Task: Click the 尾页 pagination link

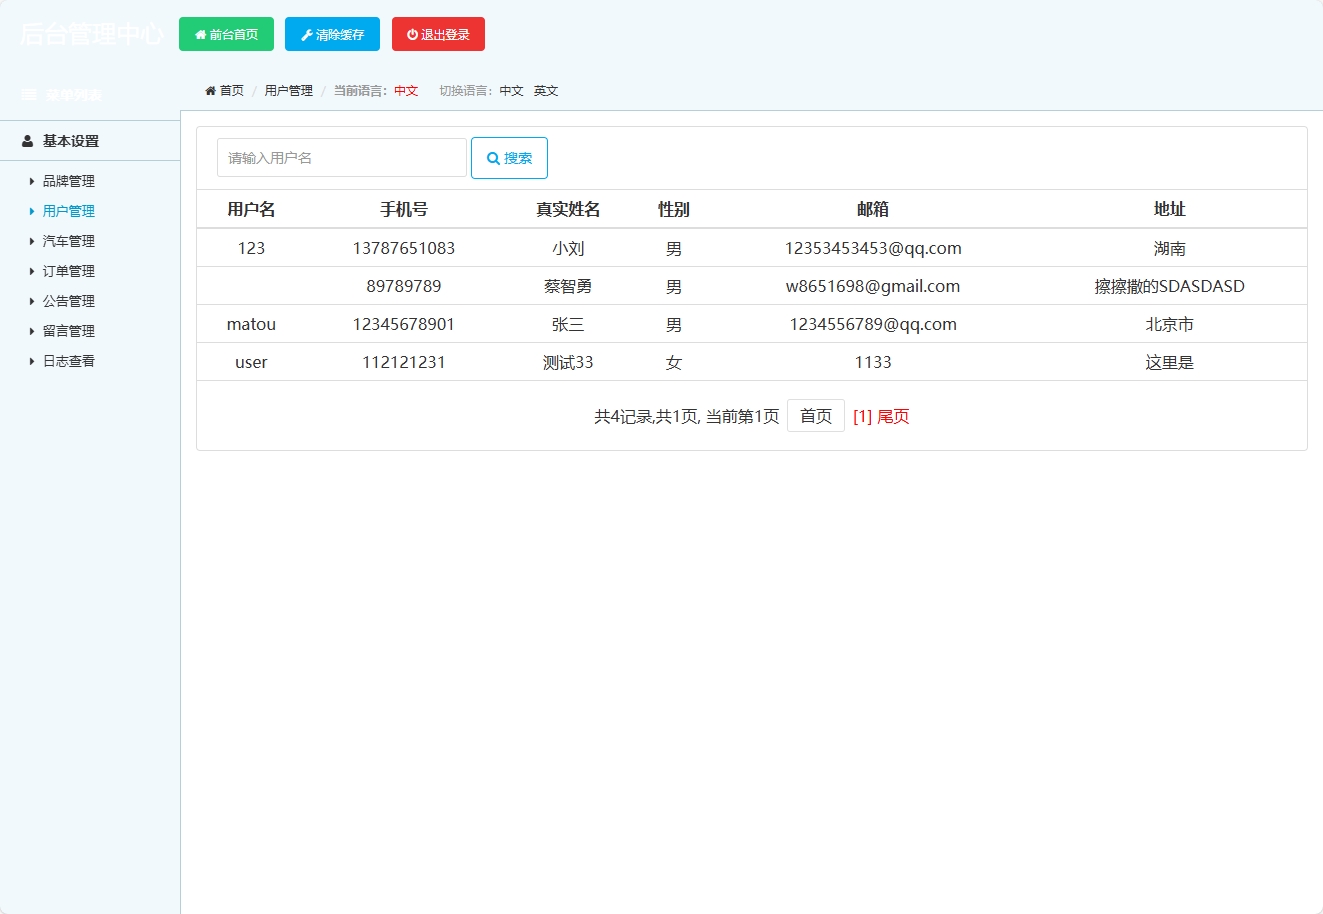Action: (x=891, y=416)
